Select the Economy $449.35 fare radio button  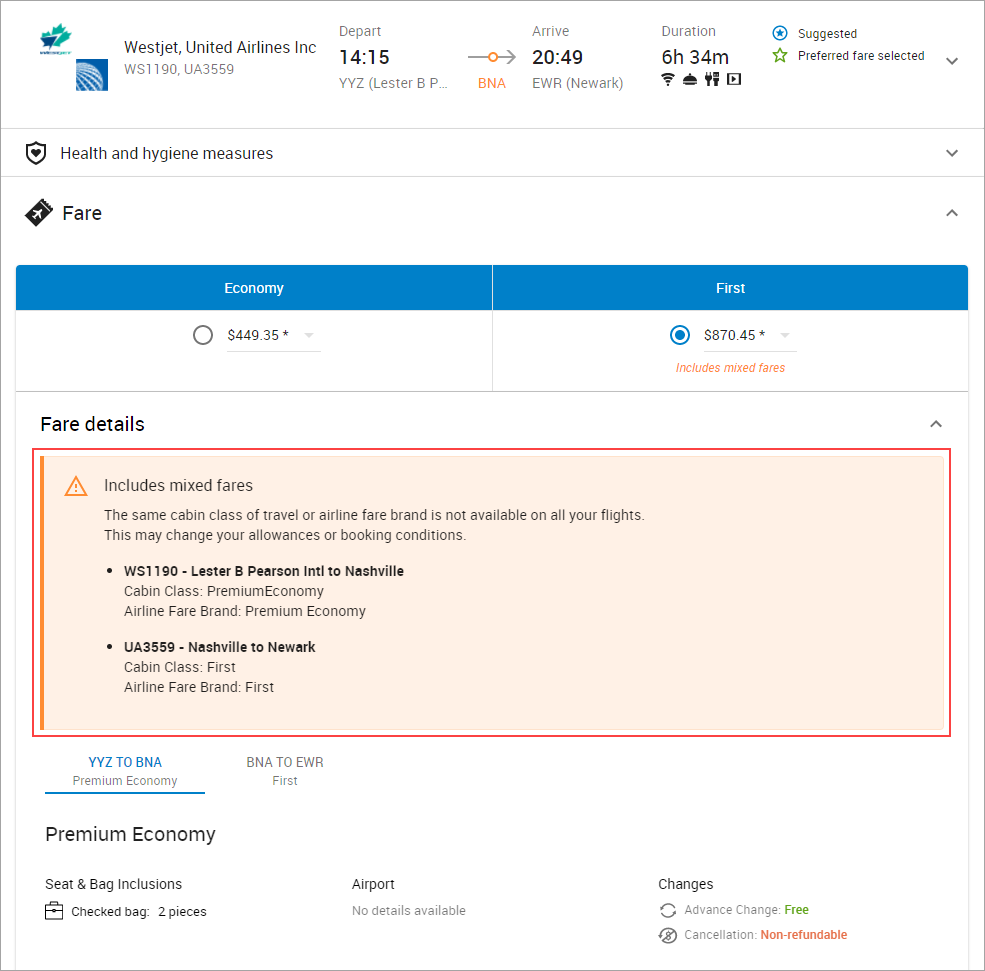pos(203,335)
